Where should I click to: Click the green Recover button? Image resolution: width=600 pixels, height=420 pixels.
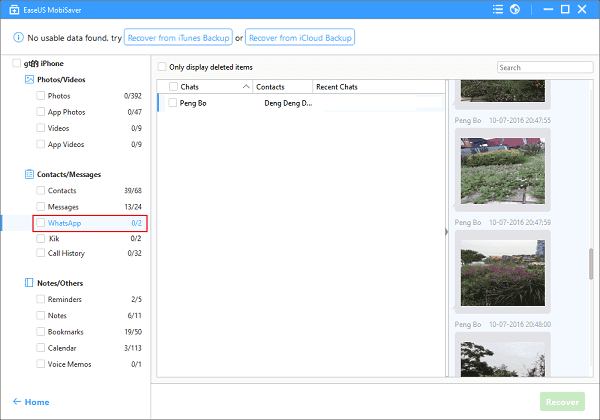pyautogui.click(x=562, y=402)
